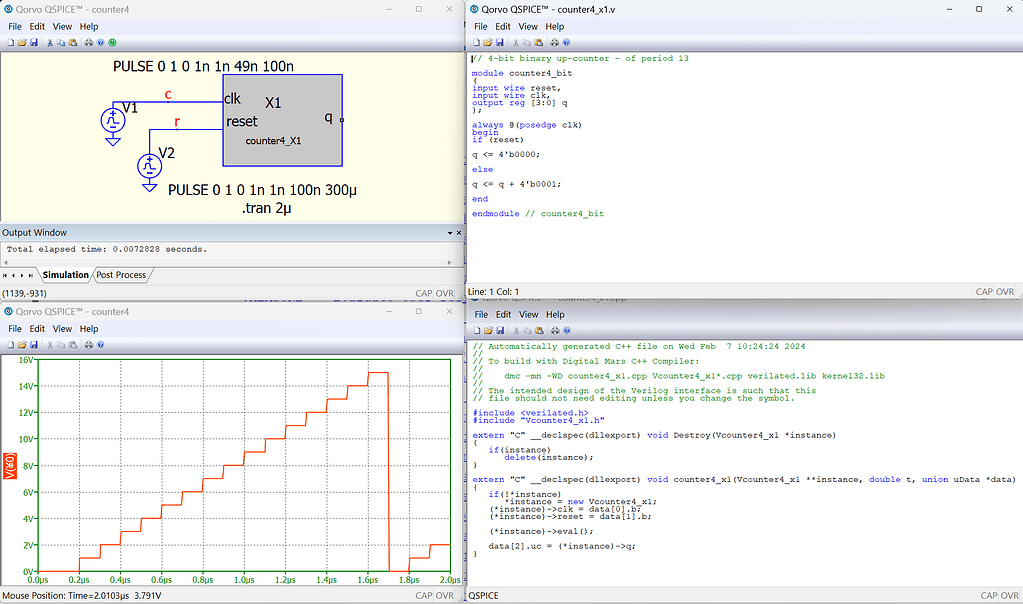The width and height of the screenshot is (1023, 604).
Task: Click the last-tab navigation arrow near tab bar
Action: [x=31, y=274]
